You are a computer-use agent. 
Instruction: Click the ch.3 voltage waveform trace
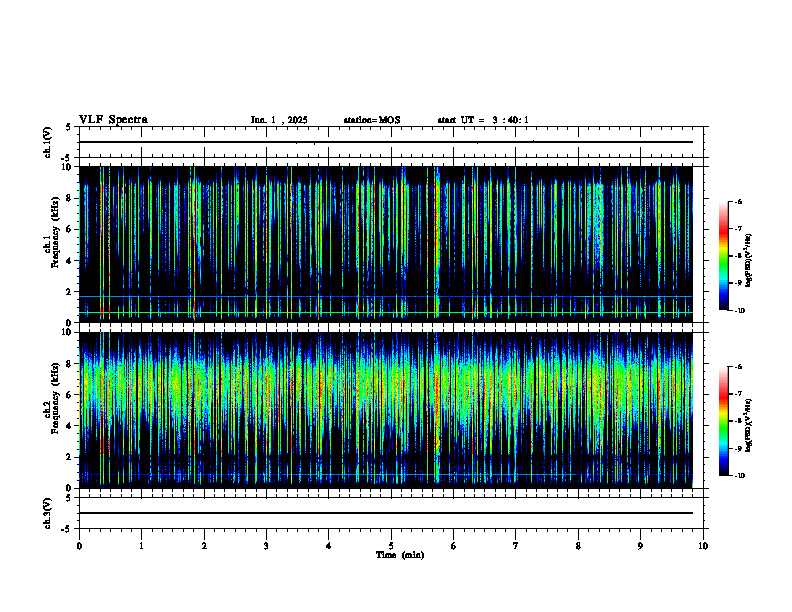point(386,513)
